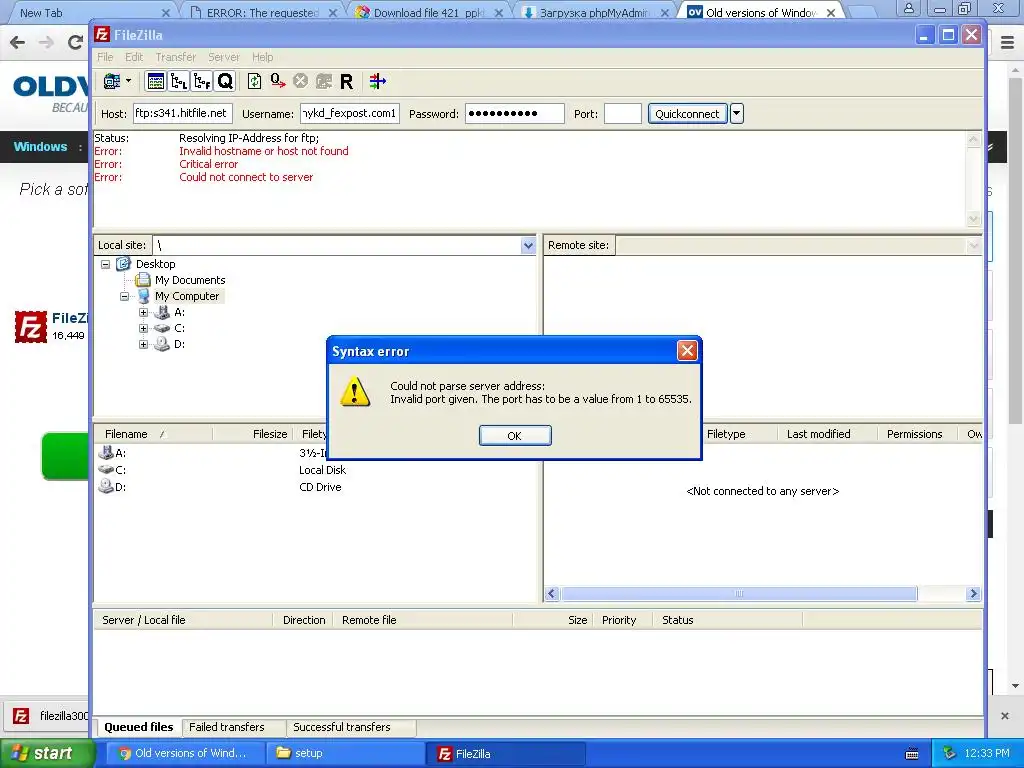Open the Quickconnect history dropdown
Image resolution: width=1024 pixels, height=768 pixels.
(x=737, y=114)
